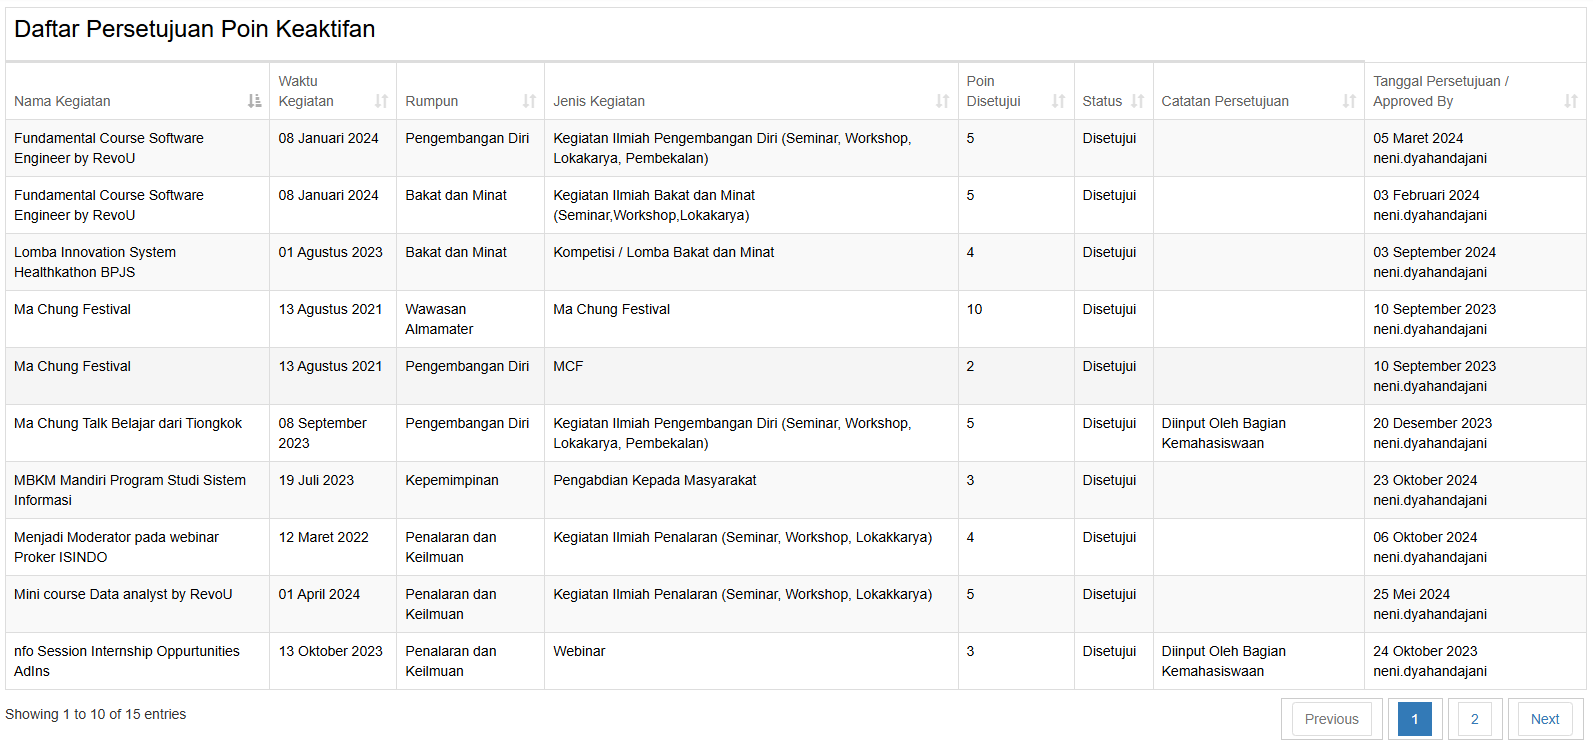Click 'Showing 1 to 10 of 15 entries'
The height and width of the screenshot is (747, 1593).
(x=96, y=714)
